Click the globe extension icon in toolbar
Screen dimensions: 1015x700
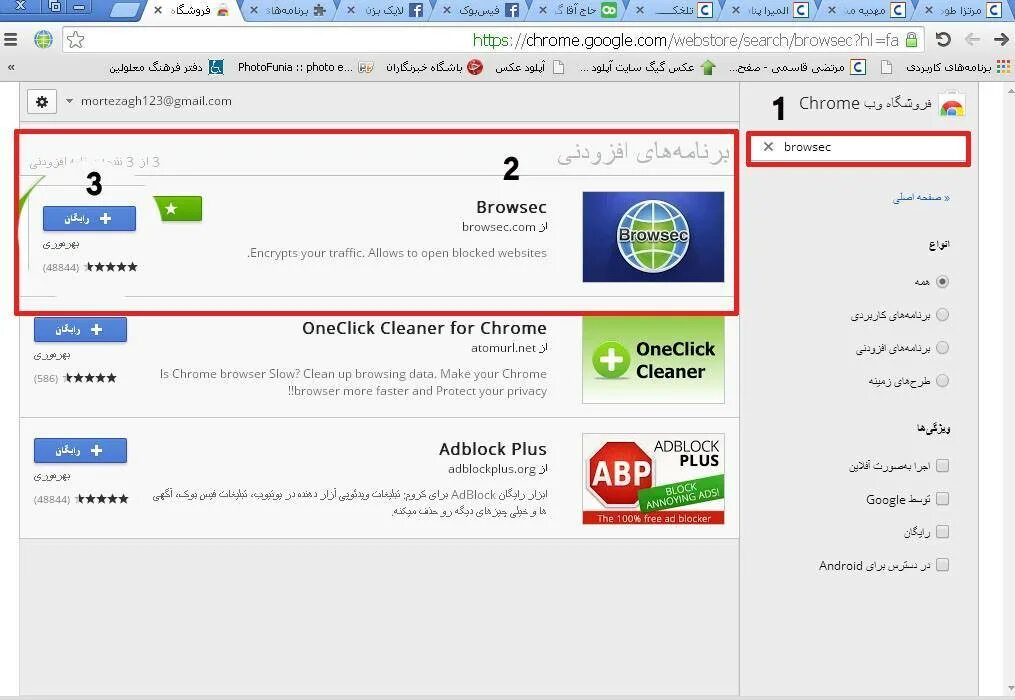click(43, 40)
